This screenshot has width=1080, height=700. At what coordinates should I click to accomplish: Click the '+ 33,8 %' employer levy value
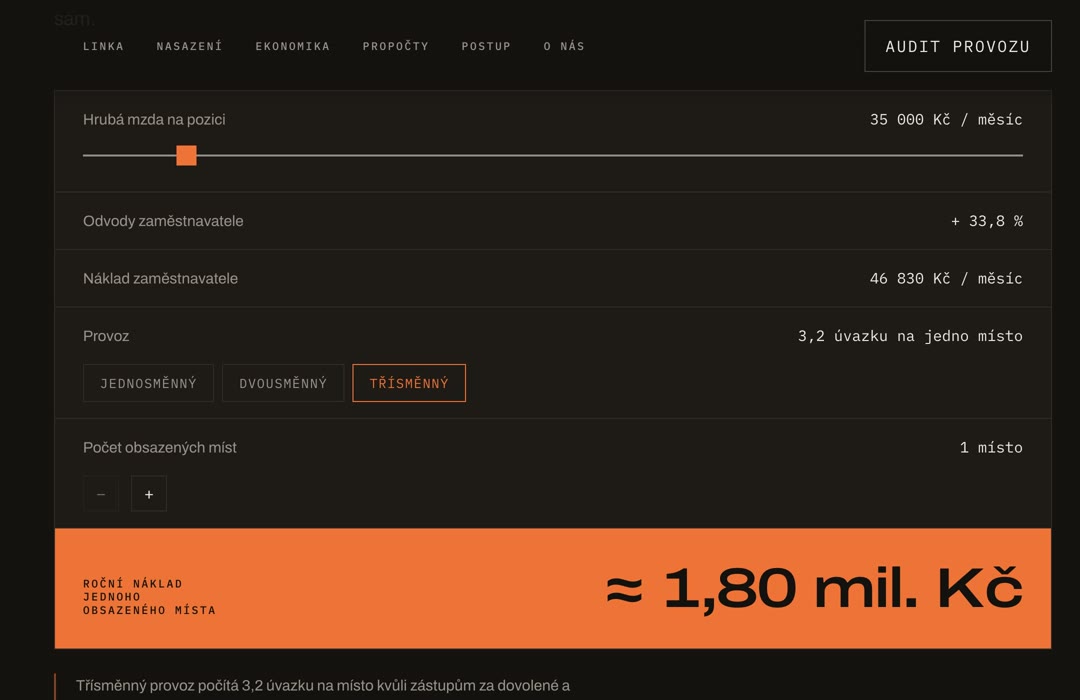pyautogui.click(x=986, y=221)
